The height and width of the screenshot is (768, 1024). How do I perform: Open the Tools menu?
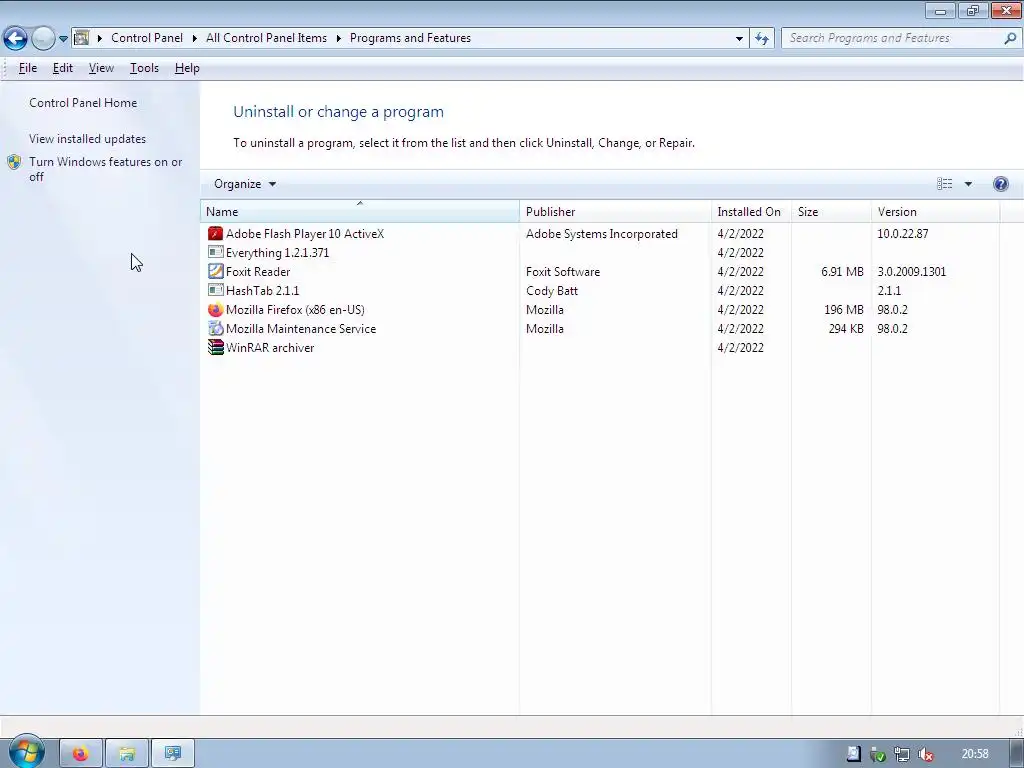pos(144,68)
